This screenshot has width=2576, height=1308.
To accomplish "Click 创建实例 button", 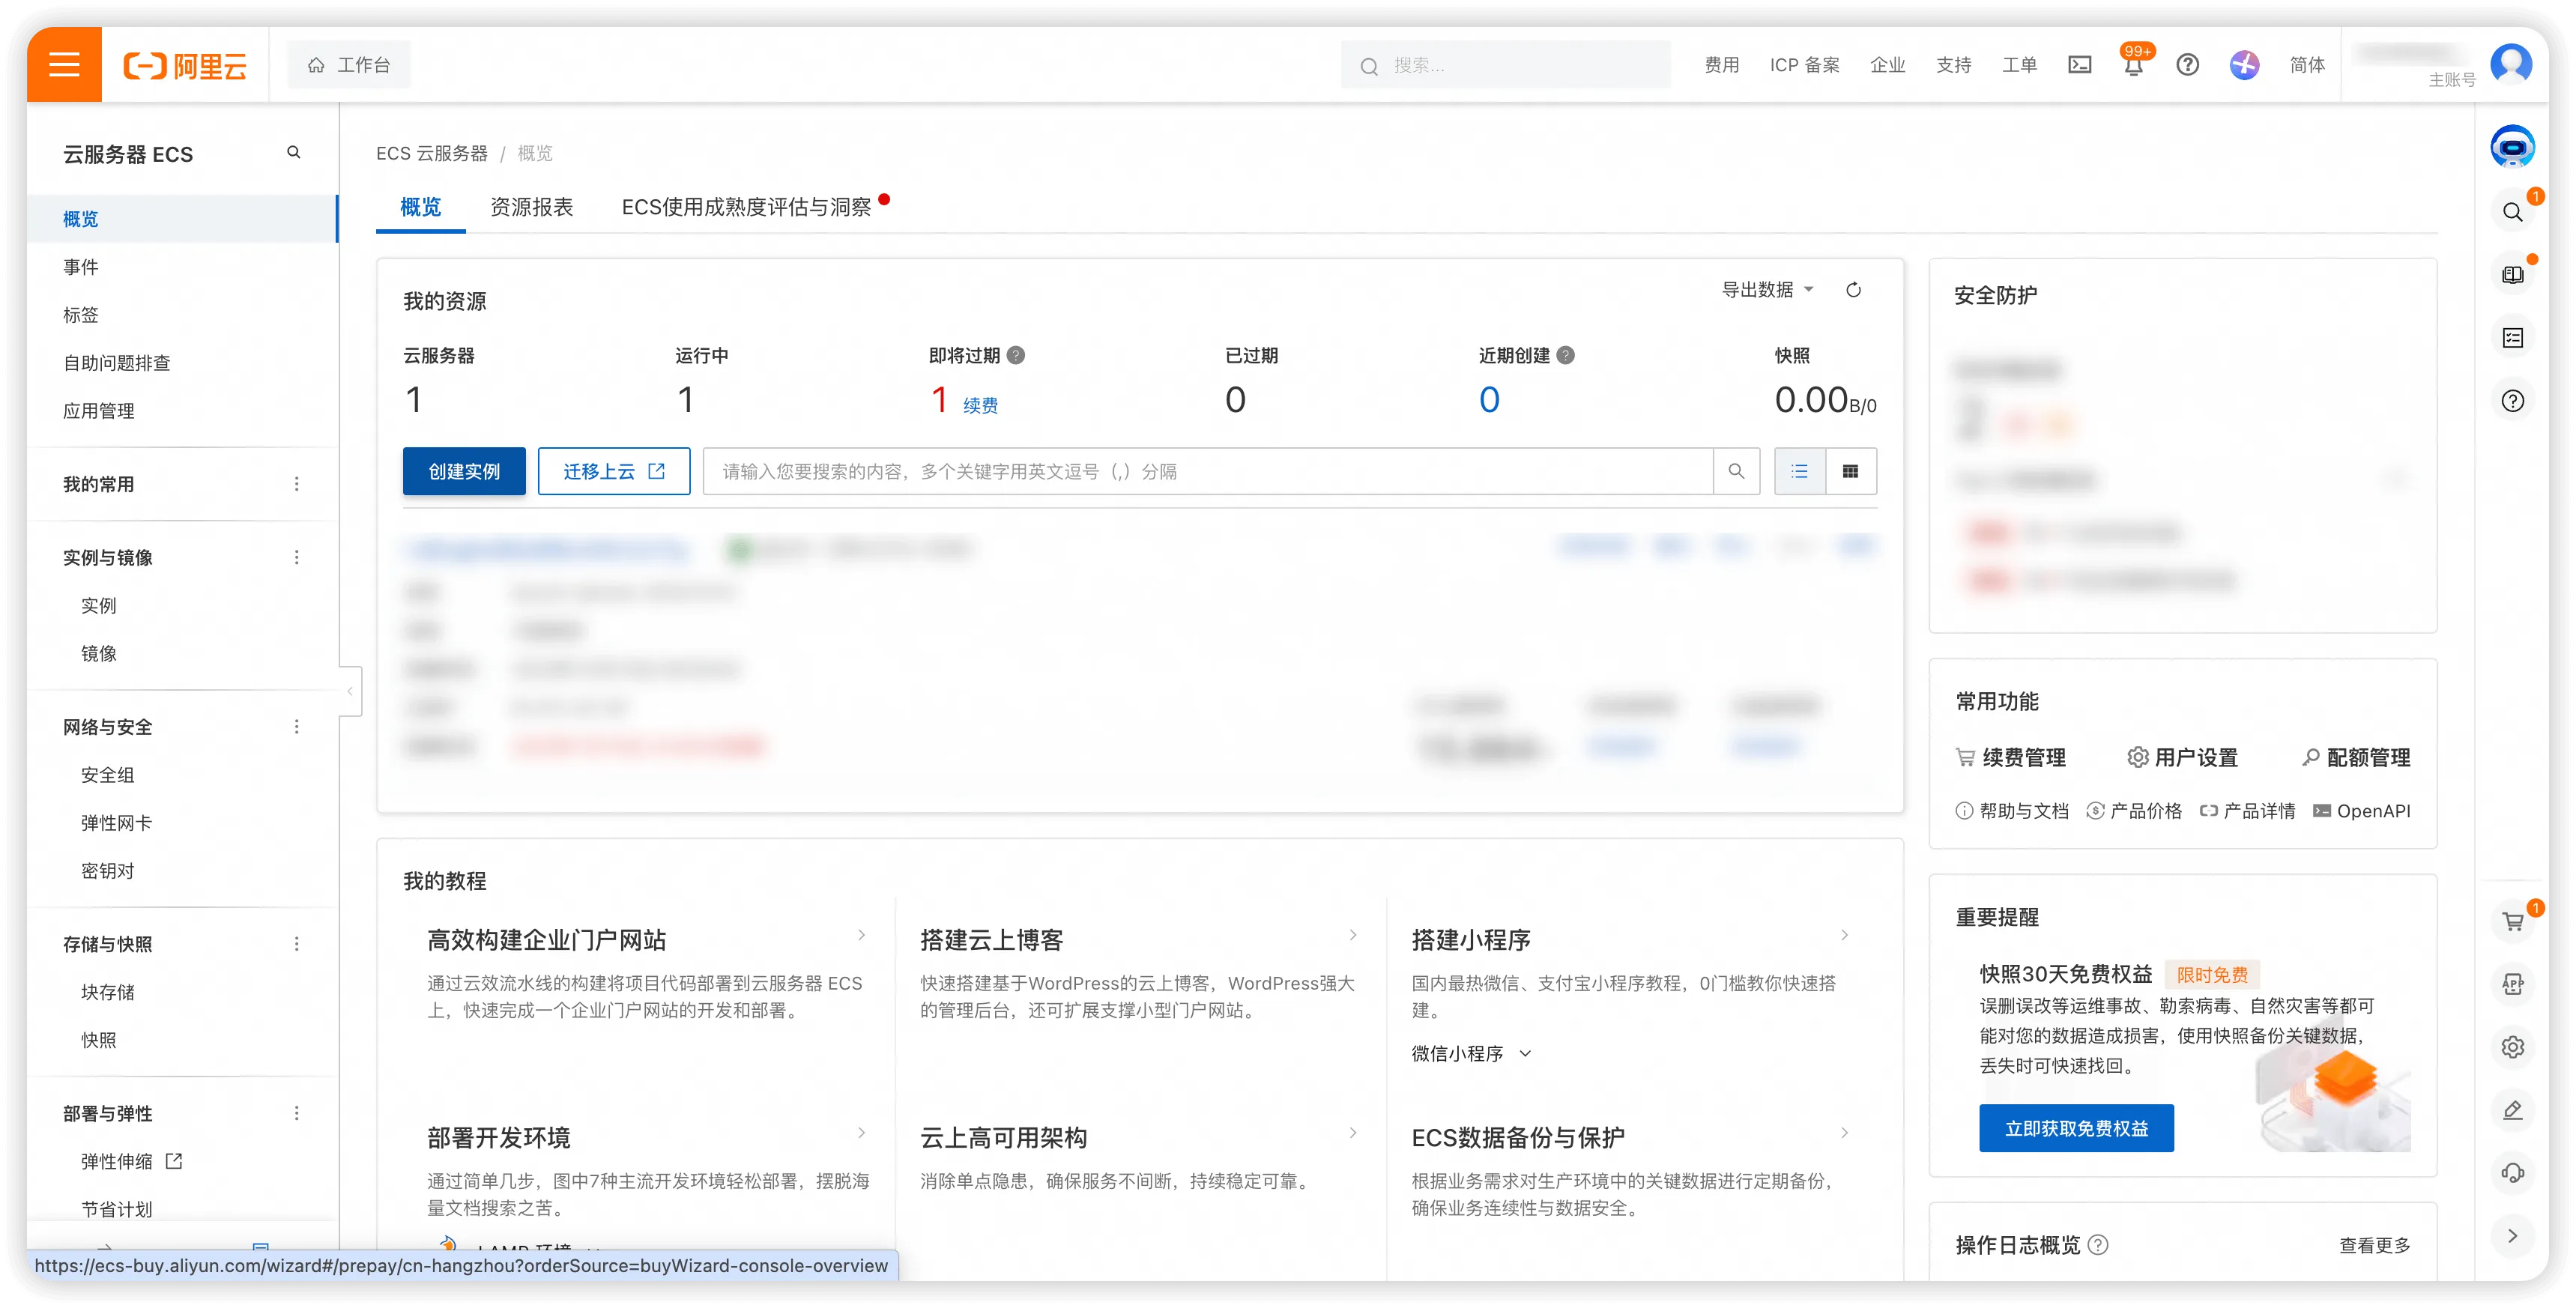I will click(x=464, y=471).
